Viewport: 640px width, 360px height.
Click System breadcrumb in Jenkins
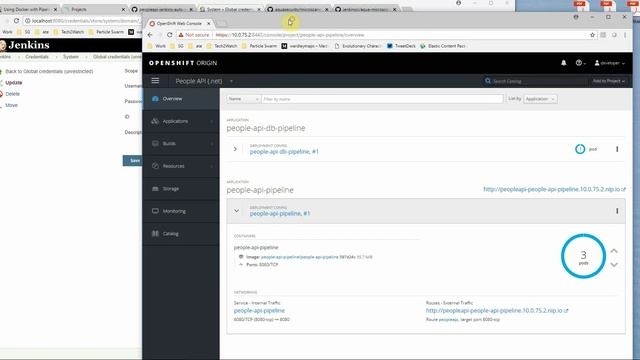click(71, 57)
